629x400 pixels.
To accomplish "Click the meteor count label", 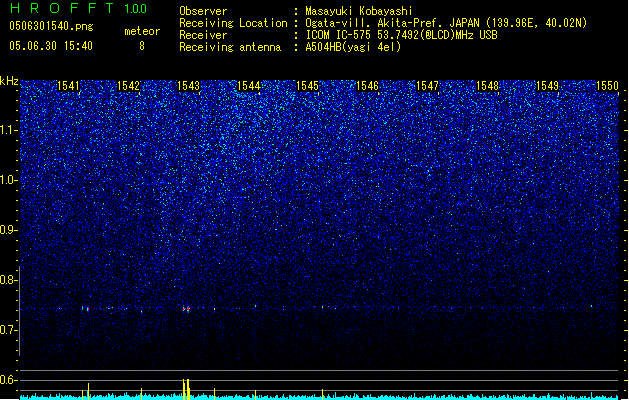I will click(142, 31).
